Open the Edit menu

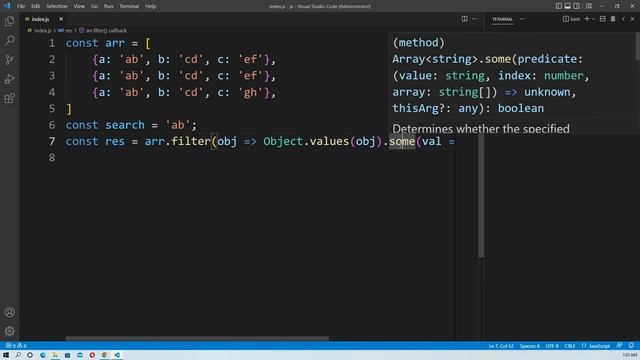pyautogui.click(x=36, y=6)
